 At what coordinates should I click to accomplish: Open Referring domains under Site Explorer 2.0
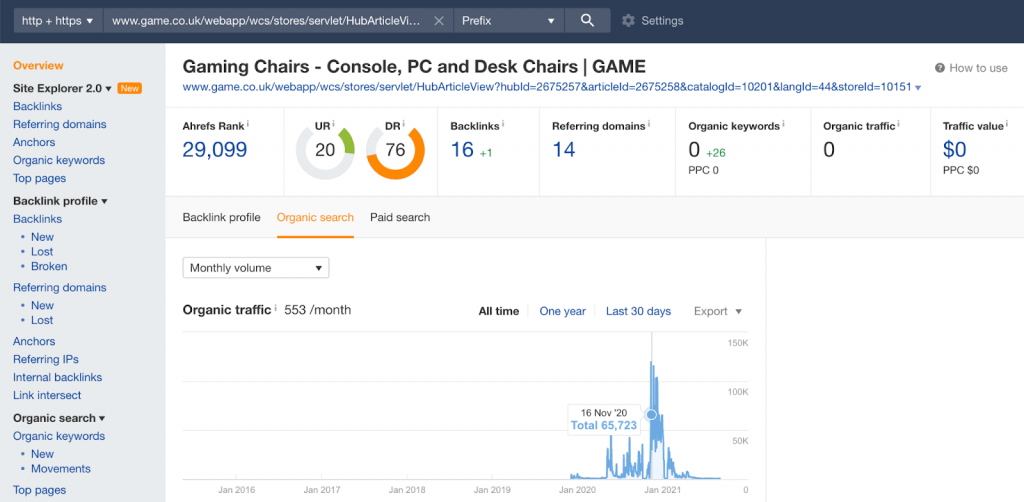pyautogui.click(x=59, y=124)
